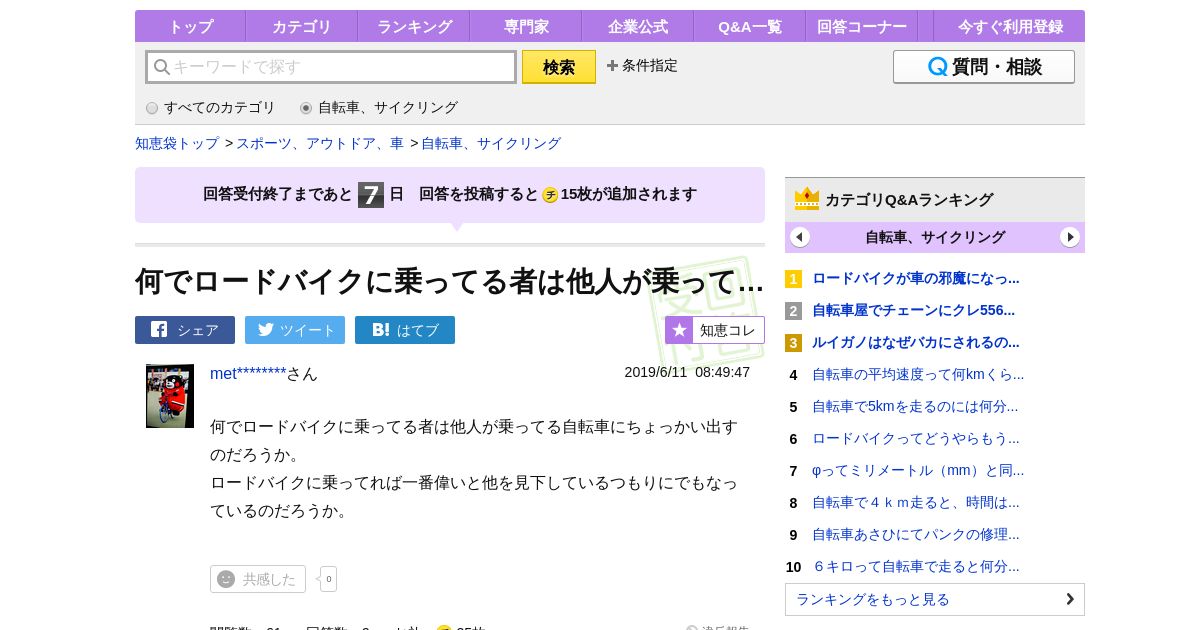Open rank 1 ロードバイクが車の邪魔 link
This screenshot has width=1200, height=630.
pyautogui.click(x=916, y=278)
